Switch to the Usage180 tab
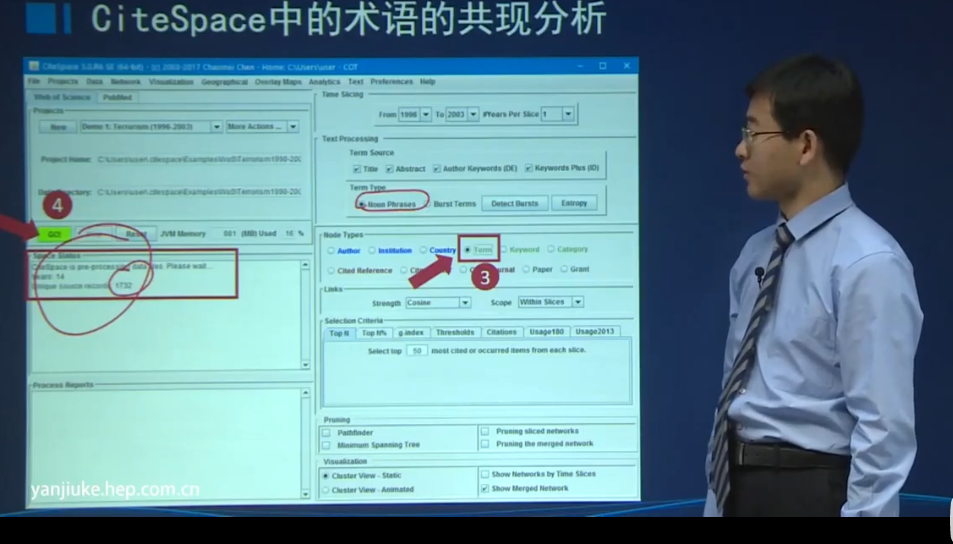The height and width of the screenshot is (544, 953). click(546, 332)
